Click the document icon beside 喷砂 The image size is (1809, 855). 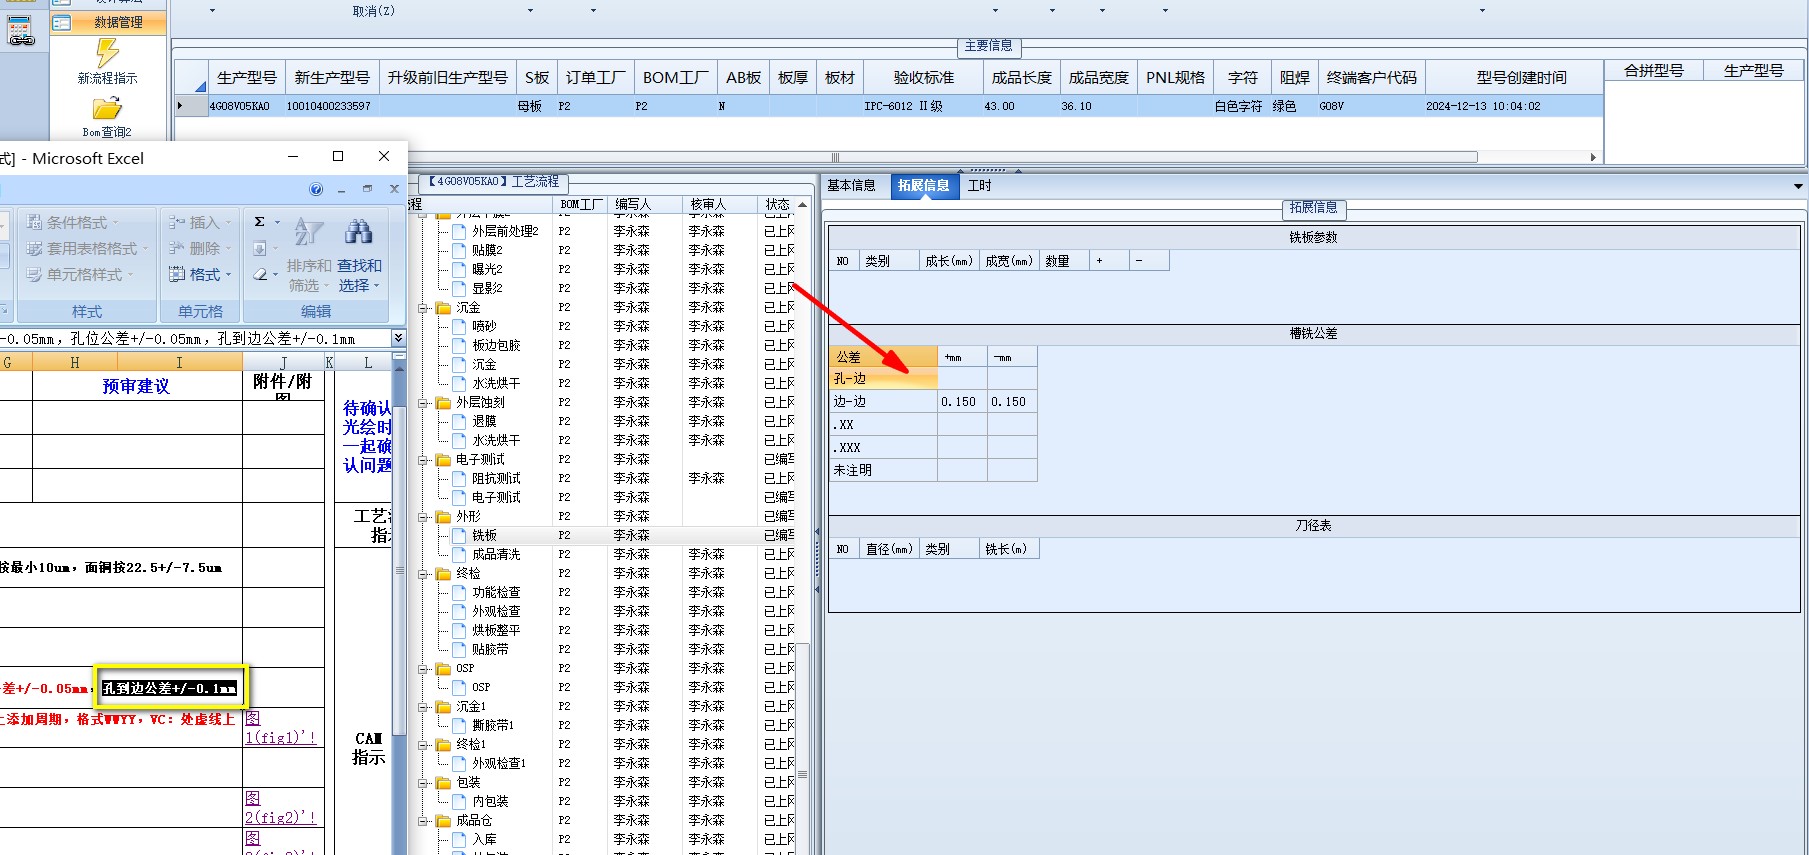[459, 326]
